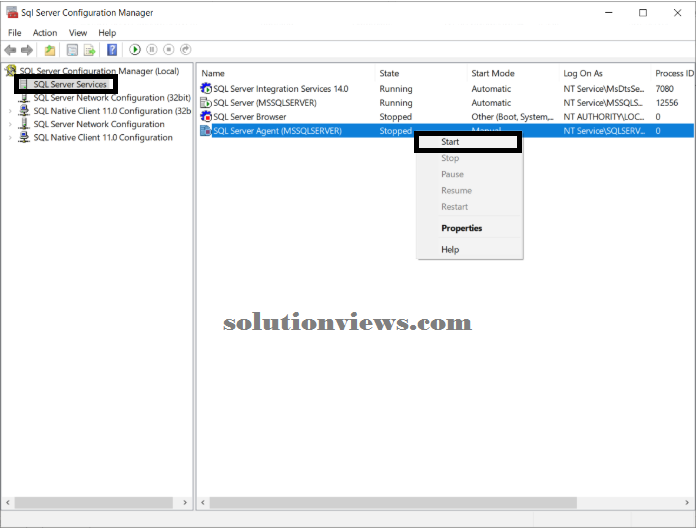
Task: Click the left pane's scroll-right arrow
Action: pyautogui.click(x=185, y=502)
